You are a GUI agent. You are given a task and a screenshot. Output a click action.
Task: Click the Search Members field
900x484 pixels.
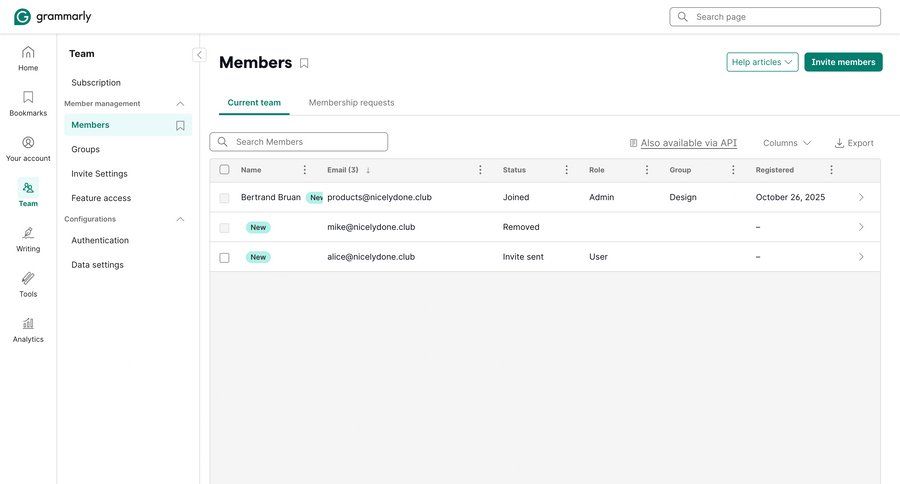tap(298, 142)
